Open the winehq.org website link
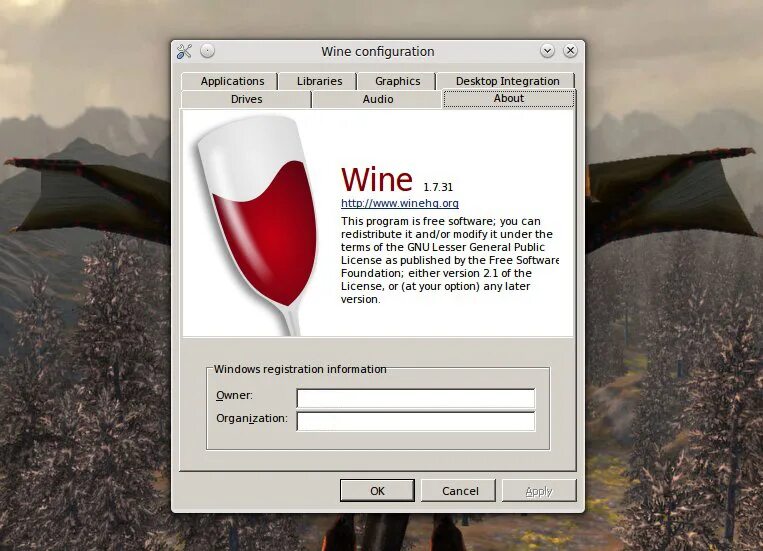 [x=400, y=203]
